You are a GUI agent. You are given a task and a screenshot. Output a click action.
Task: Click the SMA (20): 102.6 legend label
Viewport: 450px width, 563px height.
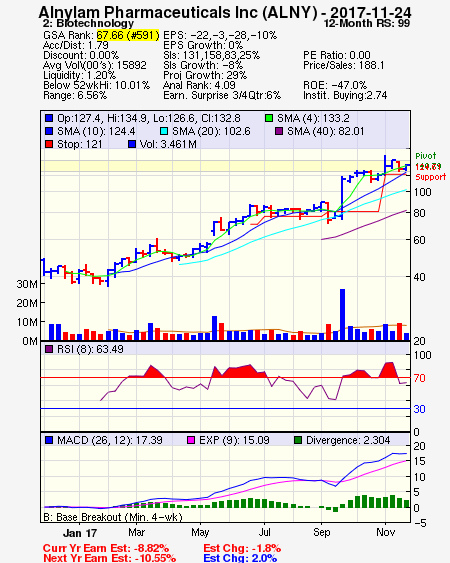(211, 131)
